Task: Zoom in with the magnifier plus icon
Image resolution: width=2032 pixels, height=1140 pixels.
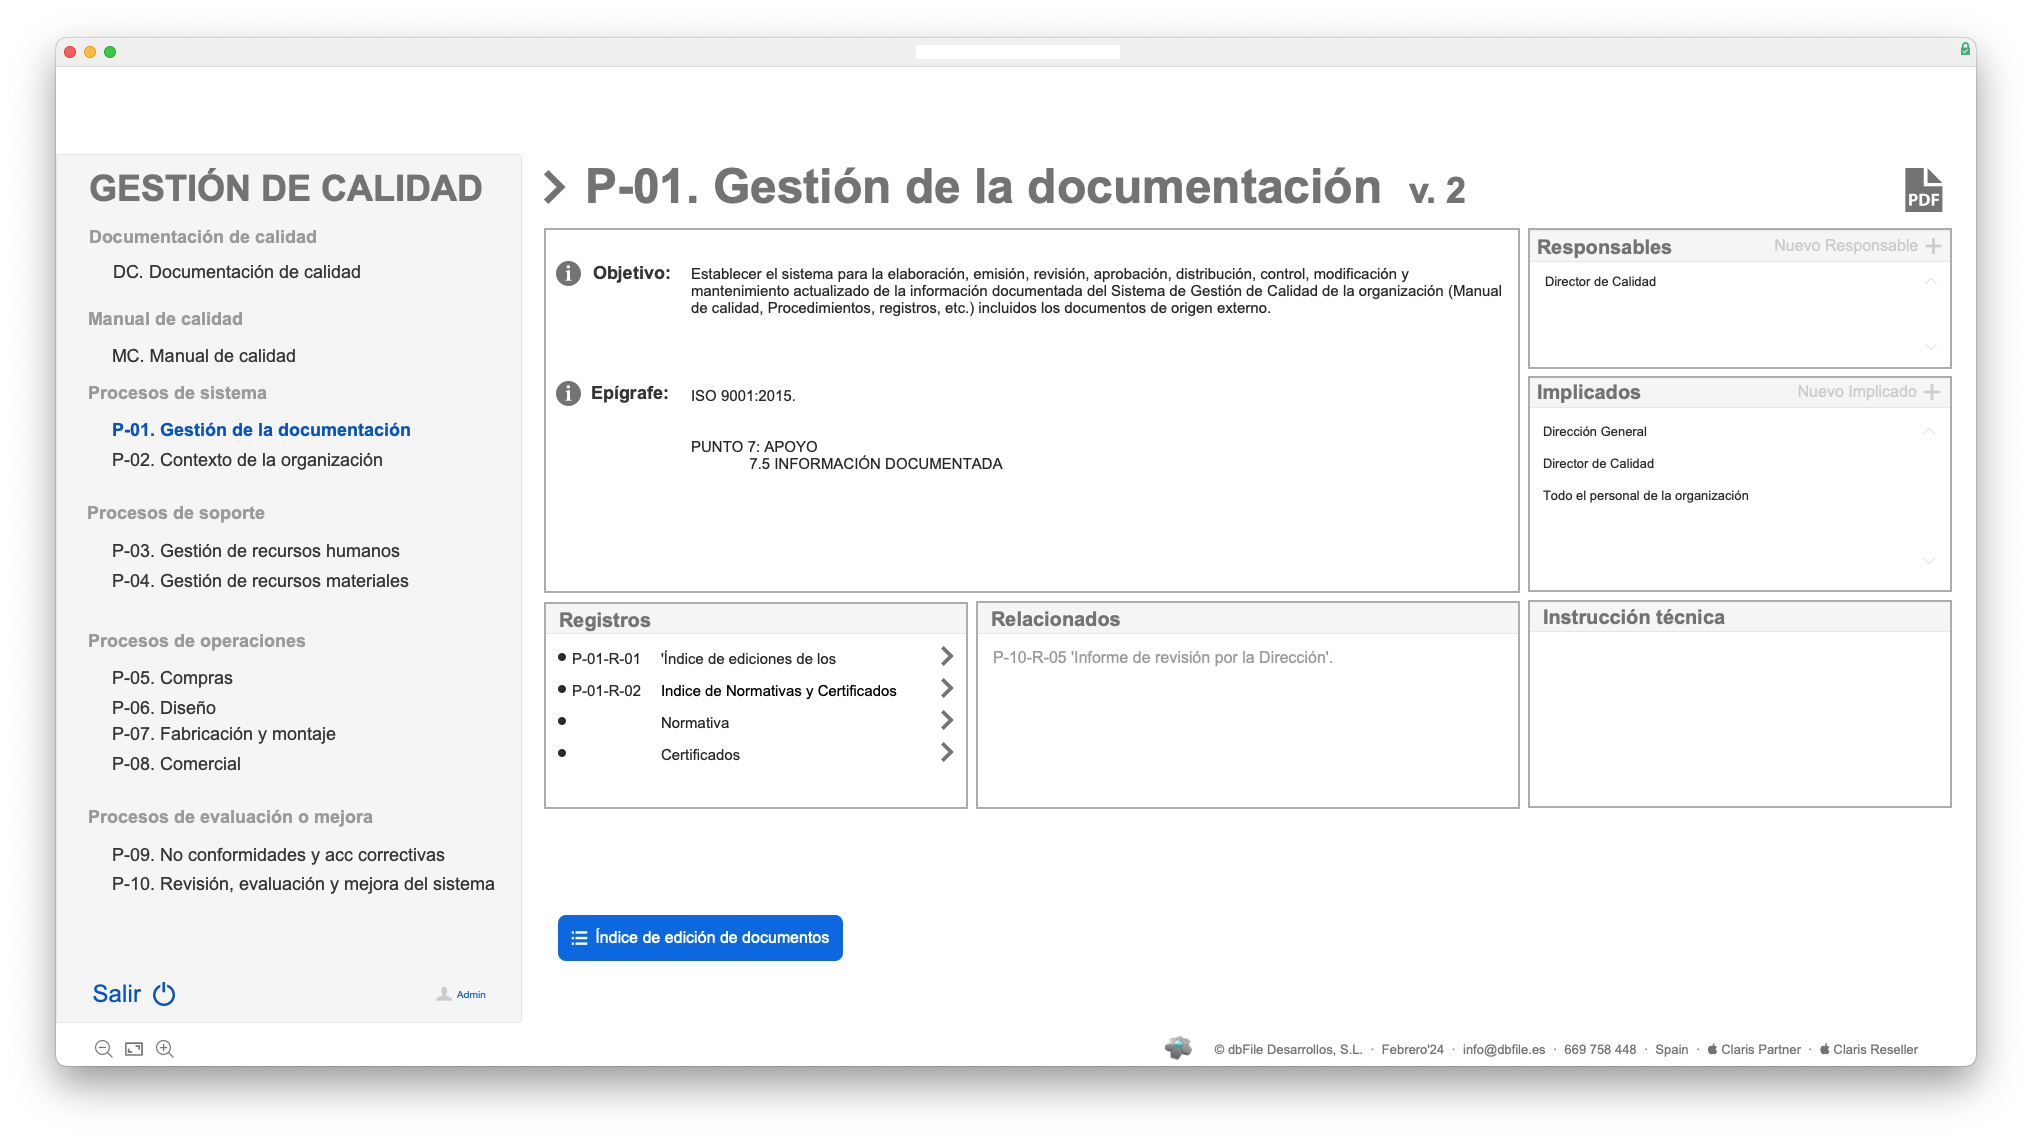Action: click(x=165, y=1049)
